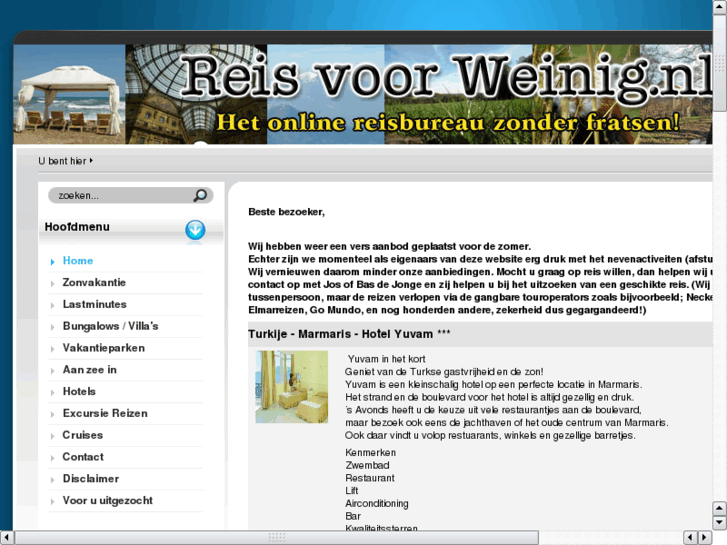
Task: Click the horizontal scrollbar thumb
Action: click(x=277, y=538)
